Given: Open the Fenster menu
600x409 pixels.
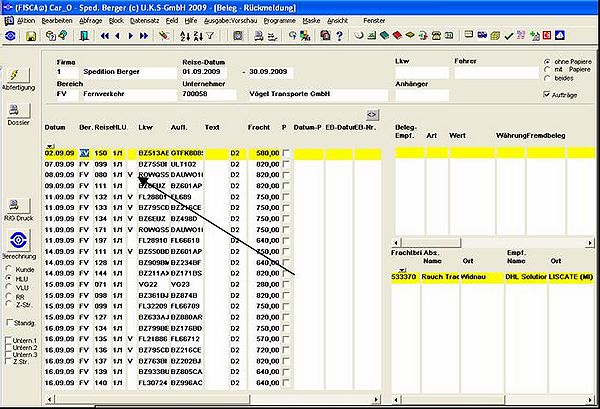Looking at the screenshot, I should pos(374,21).
